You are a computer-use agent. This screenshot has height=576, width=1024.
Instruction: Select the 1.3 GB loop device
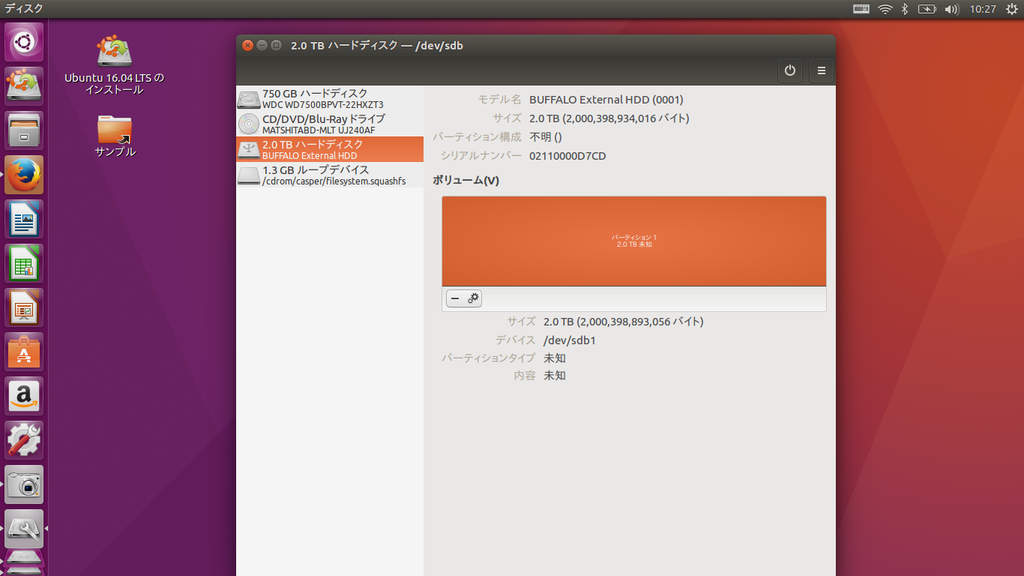(330, 175)
